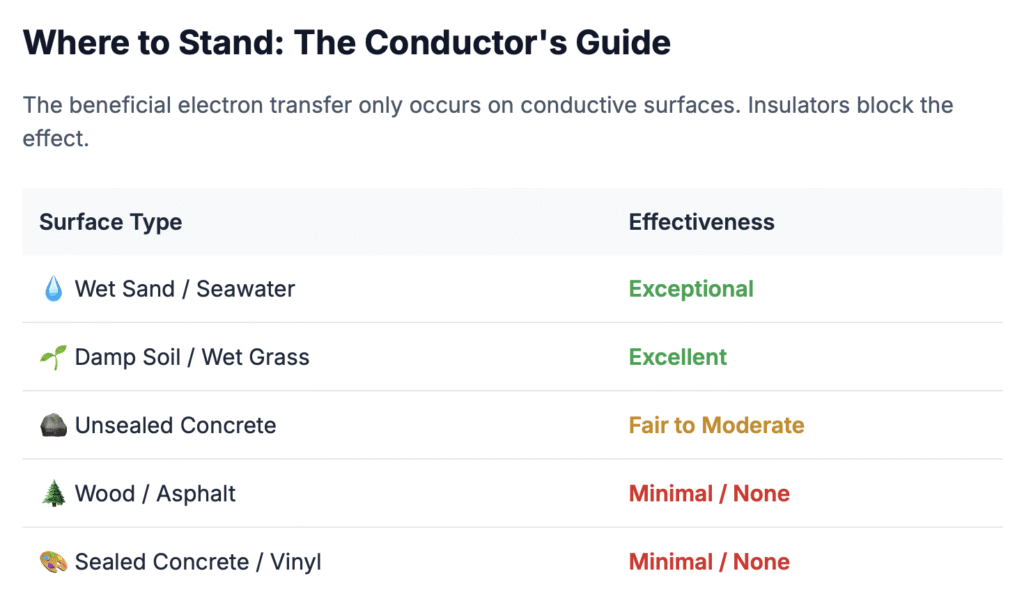Click the Conductor's Guide page heading

click(x=346, y=42)
